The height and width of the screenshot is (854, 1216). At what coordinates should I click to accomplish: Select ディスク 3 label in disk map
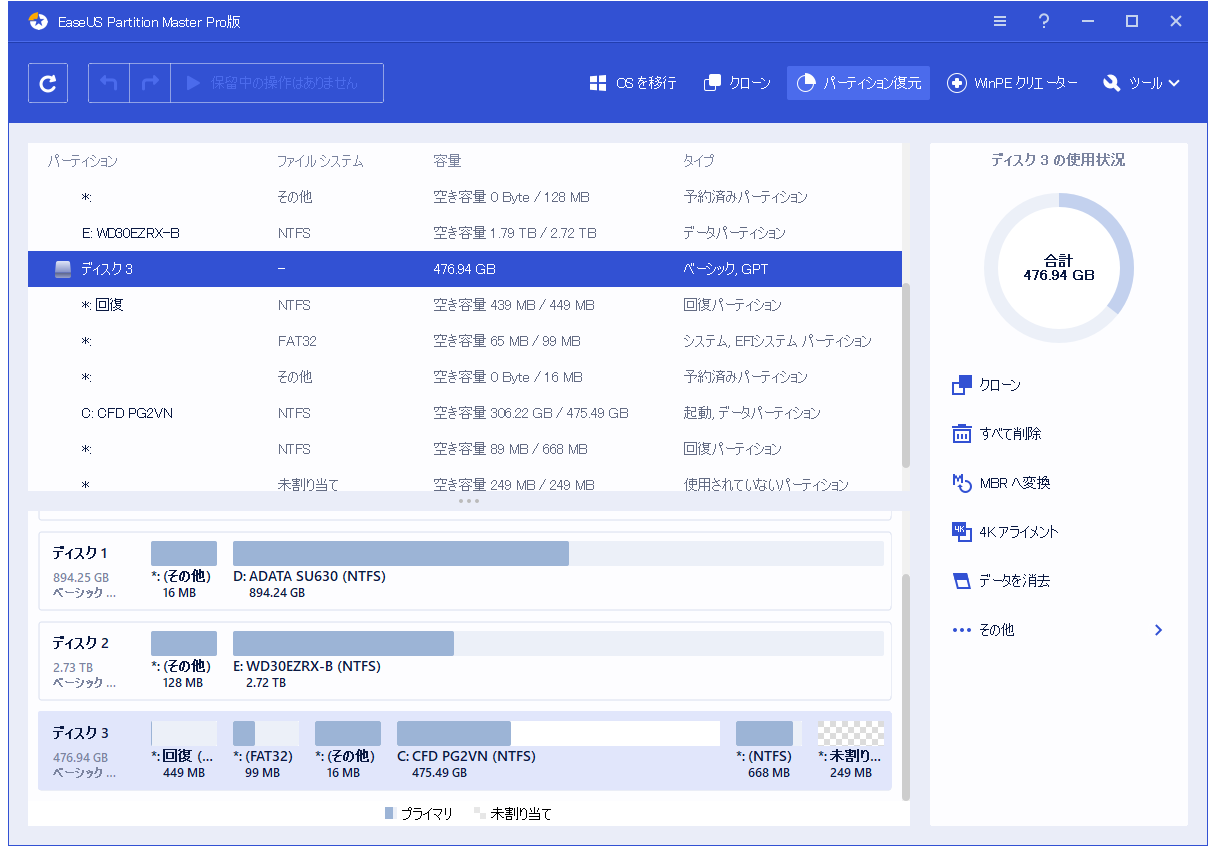[80, 733]
